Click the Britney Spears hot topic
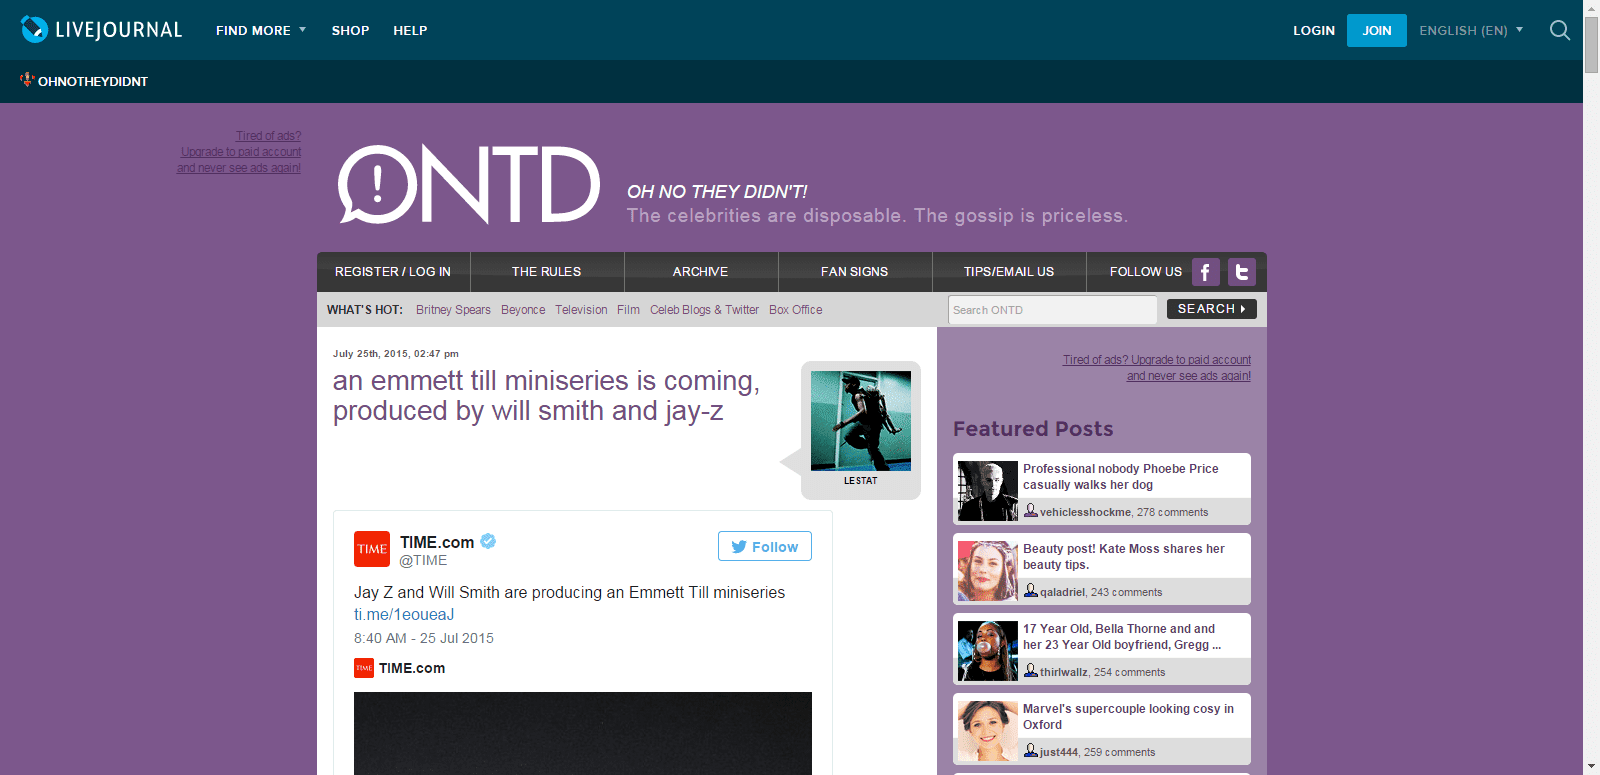 point(453,310)
